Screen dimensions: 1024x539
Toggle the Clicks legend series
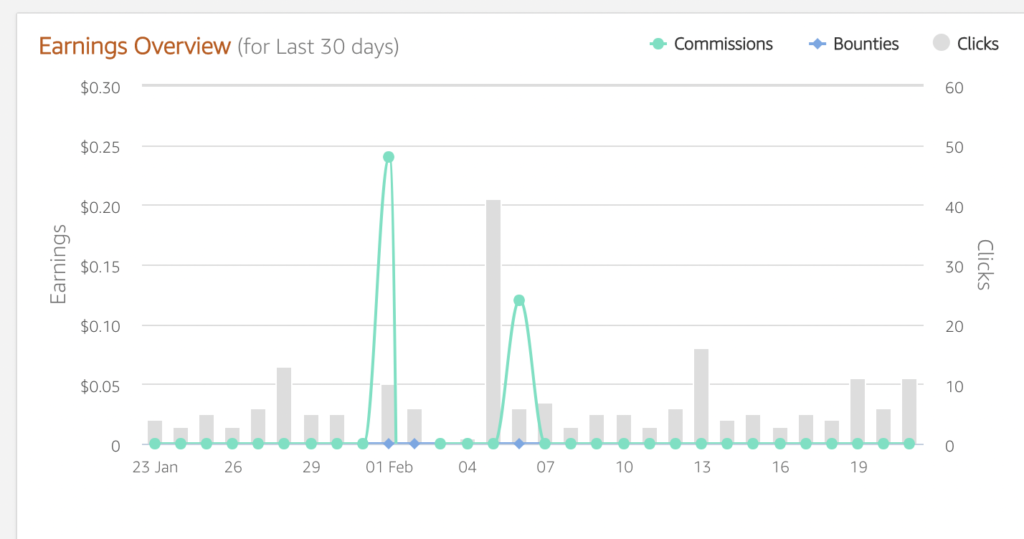tap(977, 44)
